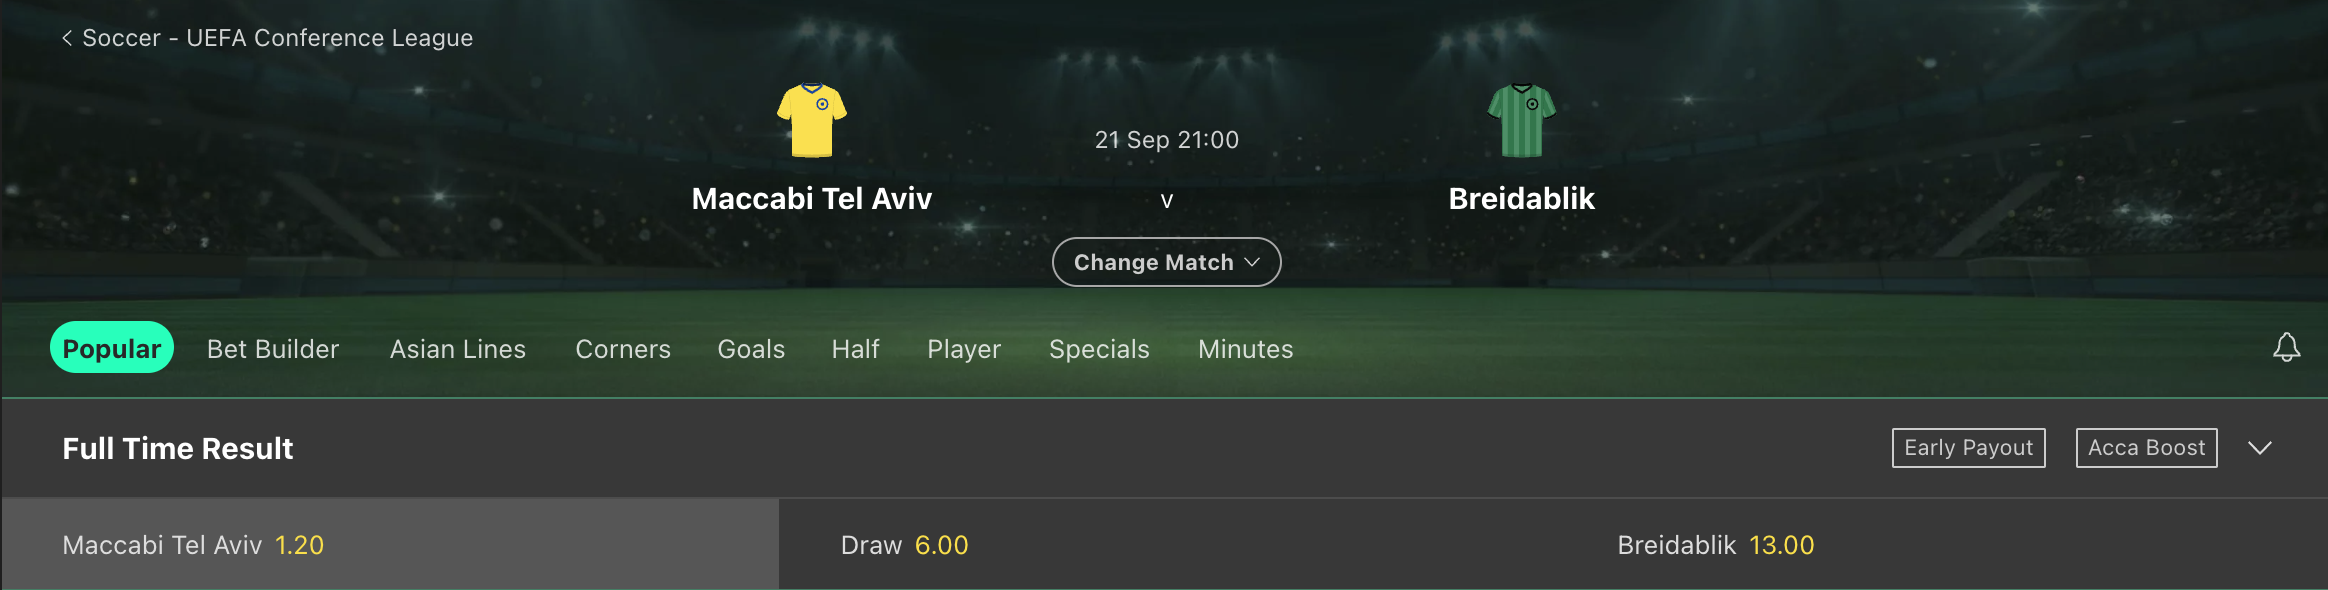Collapse the Full Time Result section
The image size is (2328, 590).
2260,448
